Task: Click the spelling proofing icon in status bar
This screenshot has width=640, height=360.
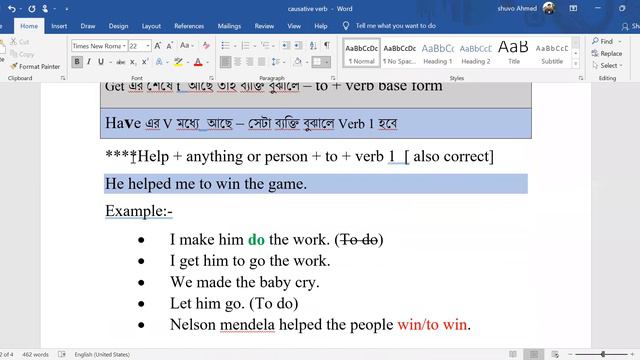Action: (62, 354)
